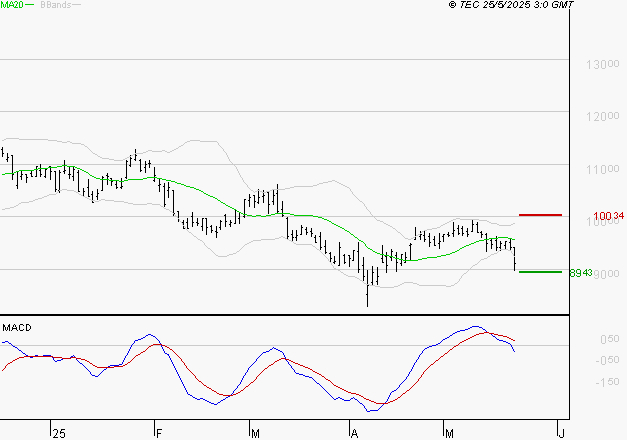Select the '25' year marker on time axis
This screenshot has height=440, width=627.
click(59, 432)
